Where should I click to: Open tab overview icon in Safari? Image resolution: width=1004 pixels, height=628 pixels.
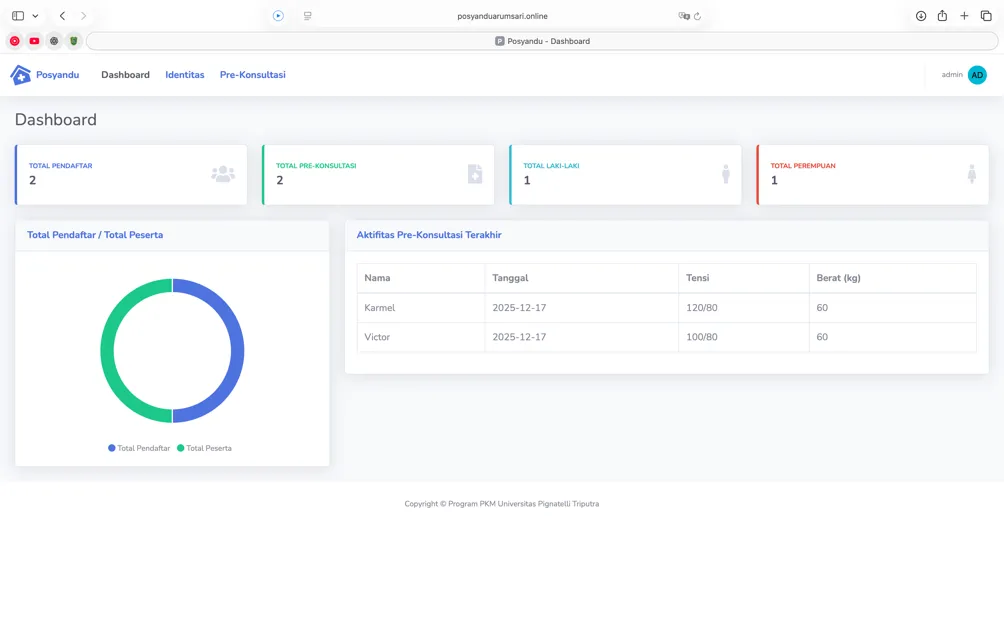tap(986, 16)
